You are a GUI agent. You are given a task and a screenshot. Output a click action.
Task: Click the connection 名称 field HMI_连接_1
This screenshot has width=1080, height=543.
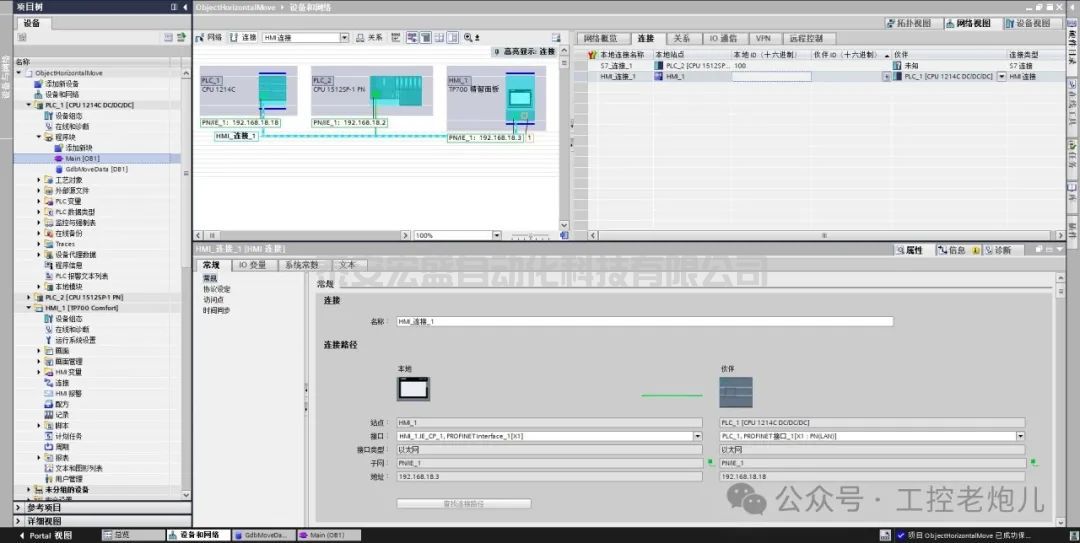pyautogui.click(x=644, y=321)
